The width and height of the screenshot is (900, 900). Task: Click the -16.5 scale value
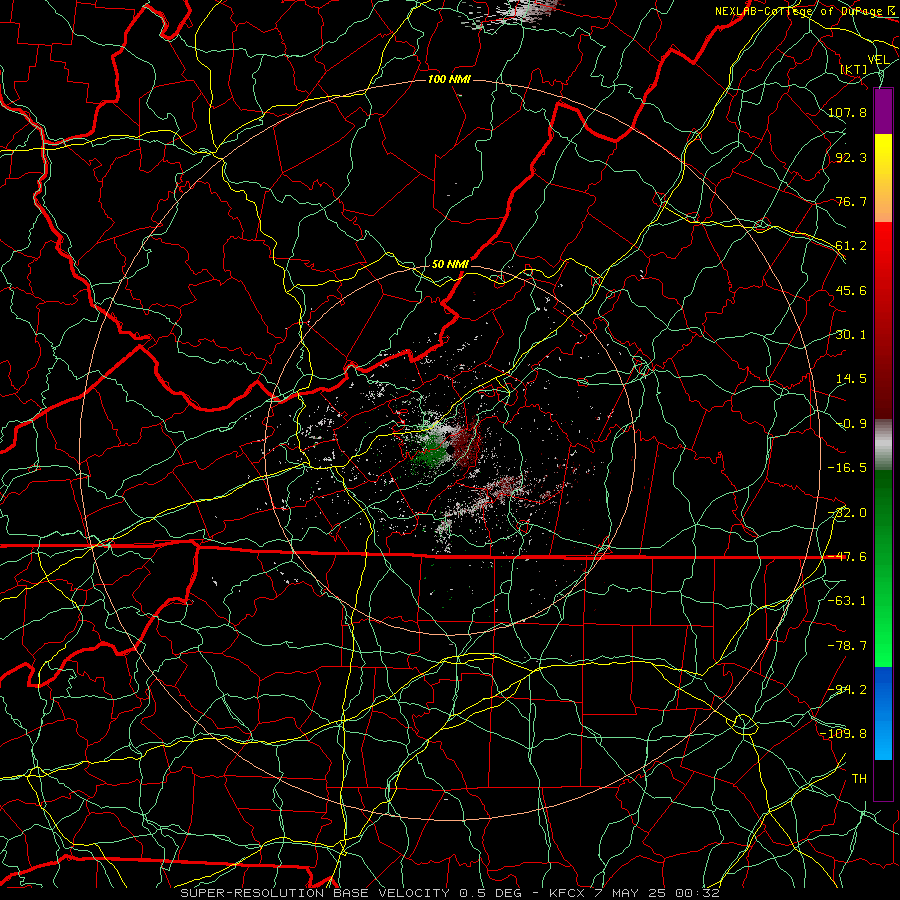(847, 468)
